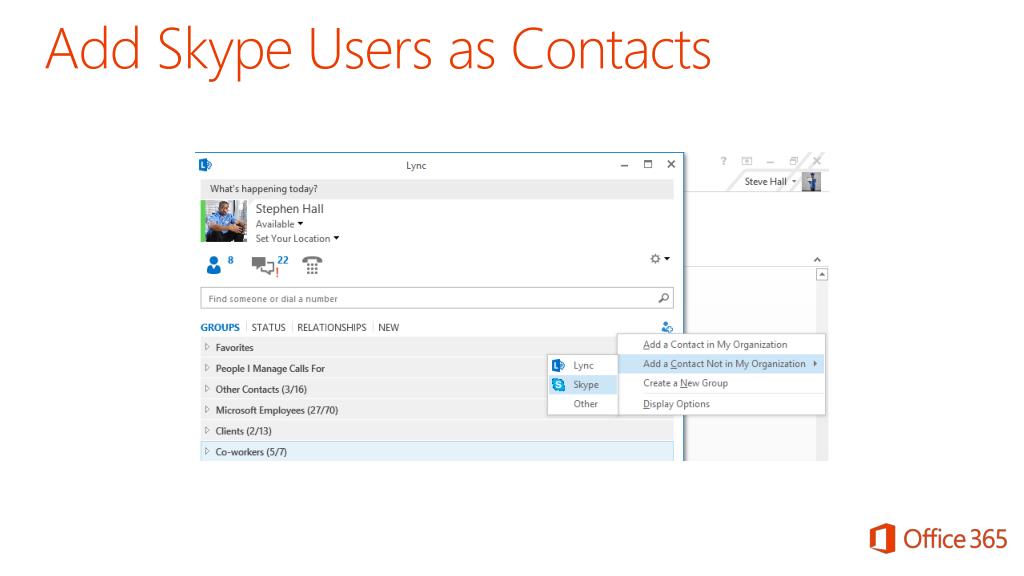Image resolution: width=1024 pixels, height=576 pixels.
Task: Open Display Options menu entry
Action: [721, 404]
